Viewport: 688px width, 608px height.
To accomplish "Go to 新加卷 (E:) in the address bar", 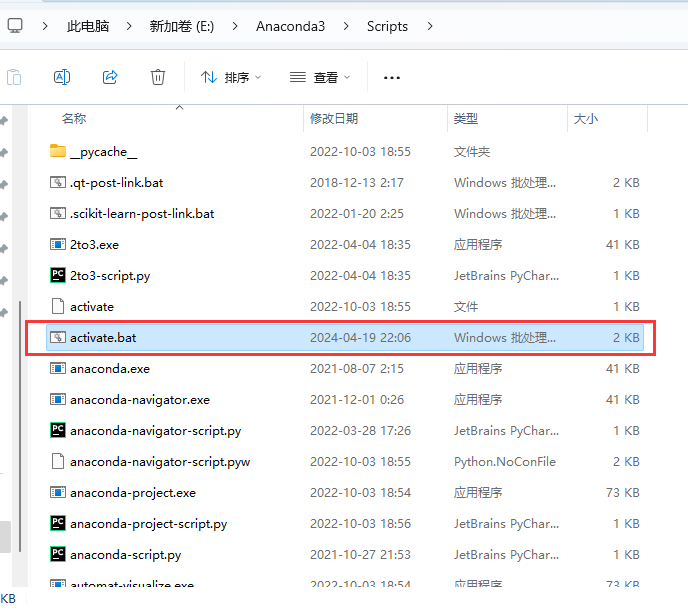I will 182,26.
